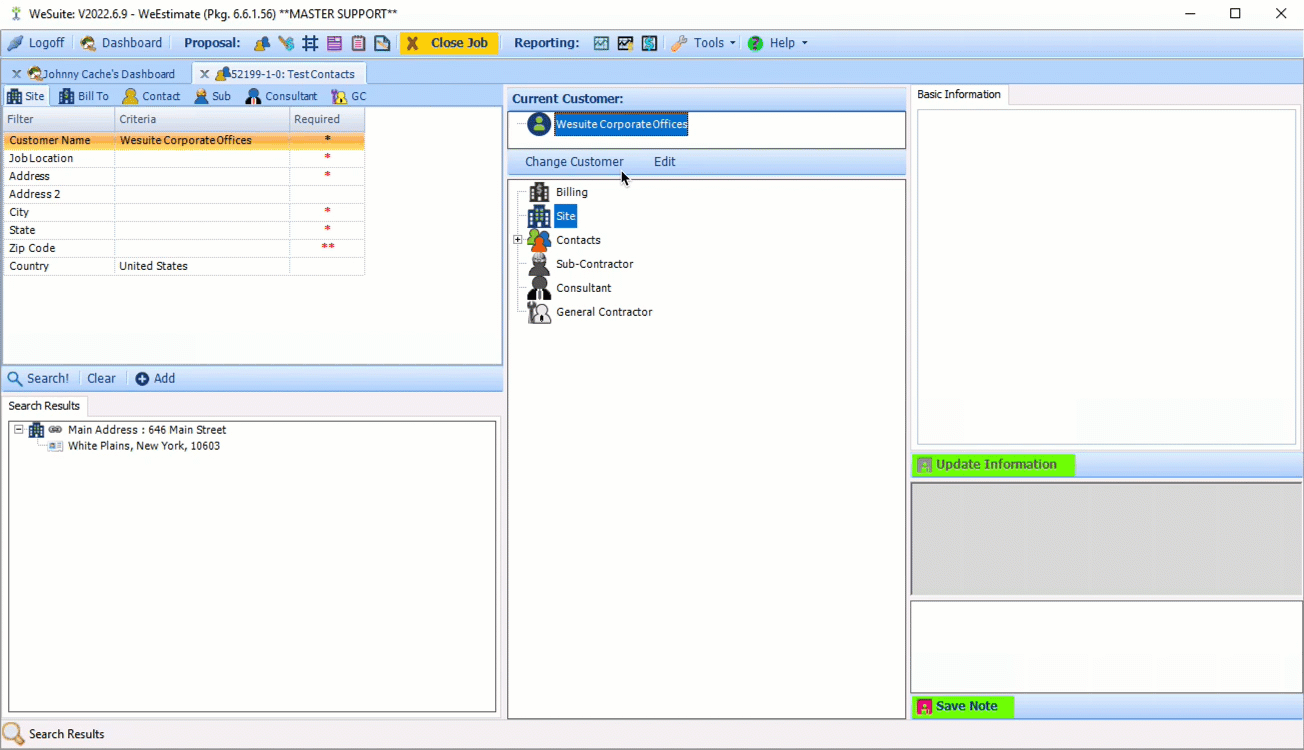The image size is (1304, 750).
Task: Select the Search Results tab
Action: [x=44, y=406]
